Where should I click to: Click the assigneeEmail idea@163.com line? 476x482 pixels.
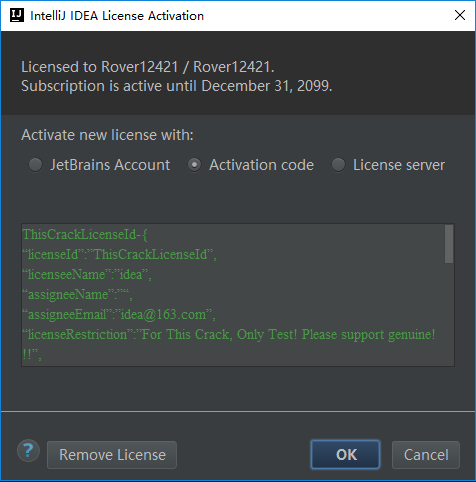(119, 315)
